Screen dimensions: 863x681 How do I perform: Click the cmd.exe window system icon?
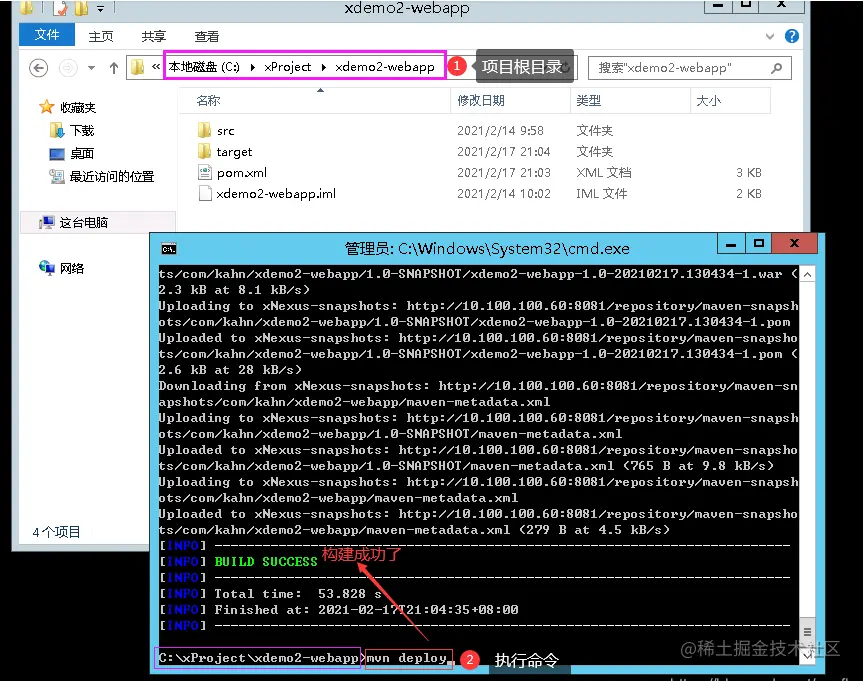[x=169, y=249]
